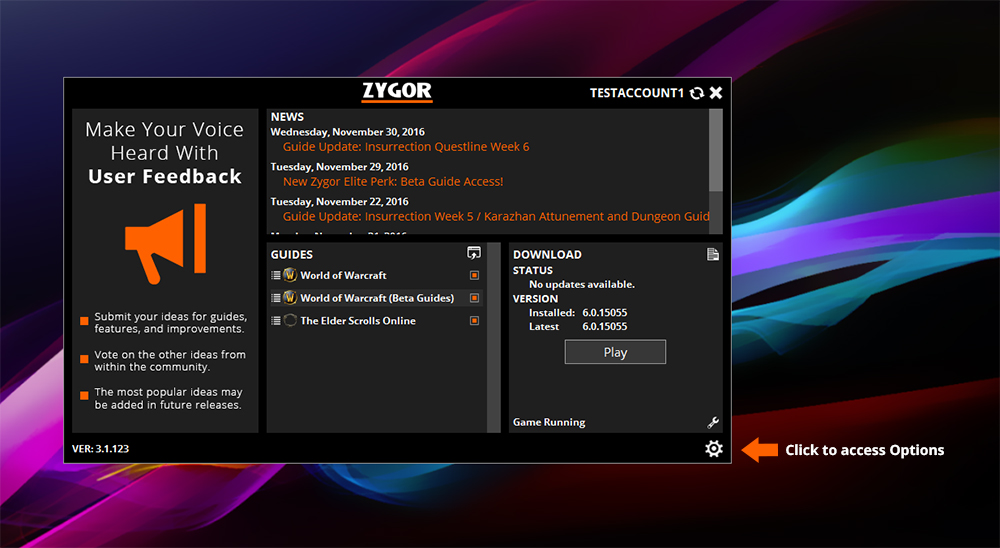Click list icon beside The Elder Scrolls Online
Screen dimensions: 1000x548
click(x=276, y=321)
